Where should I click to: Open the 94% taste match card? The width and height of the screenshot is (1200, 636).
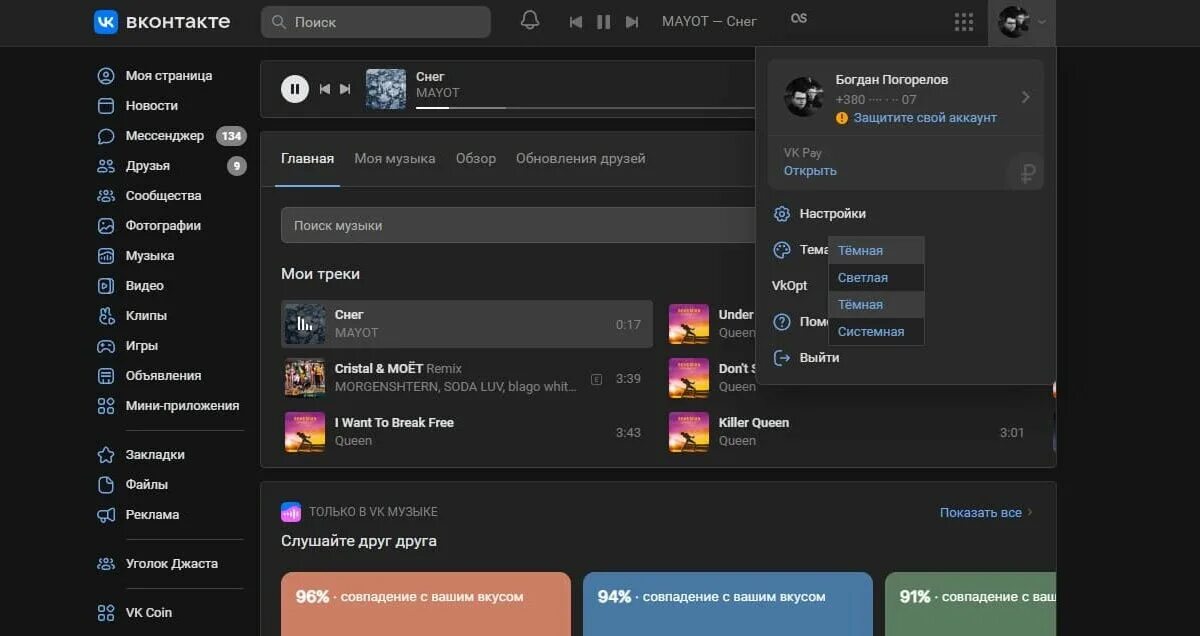728,604
